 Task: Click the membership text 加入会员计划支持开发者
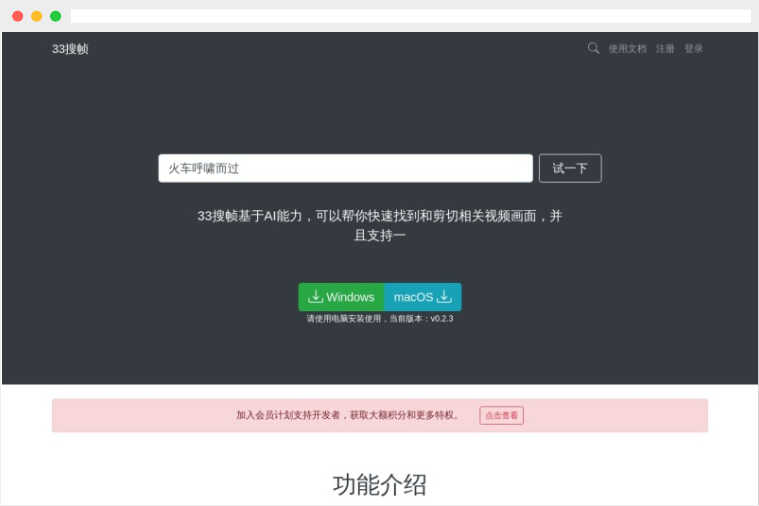[288, 415]
